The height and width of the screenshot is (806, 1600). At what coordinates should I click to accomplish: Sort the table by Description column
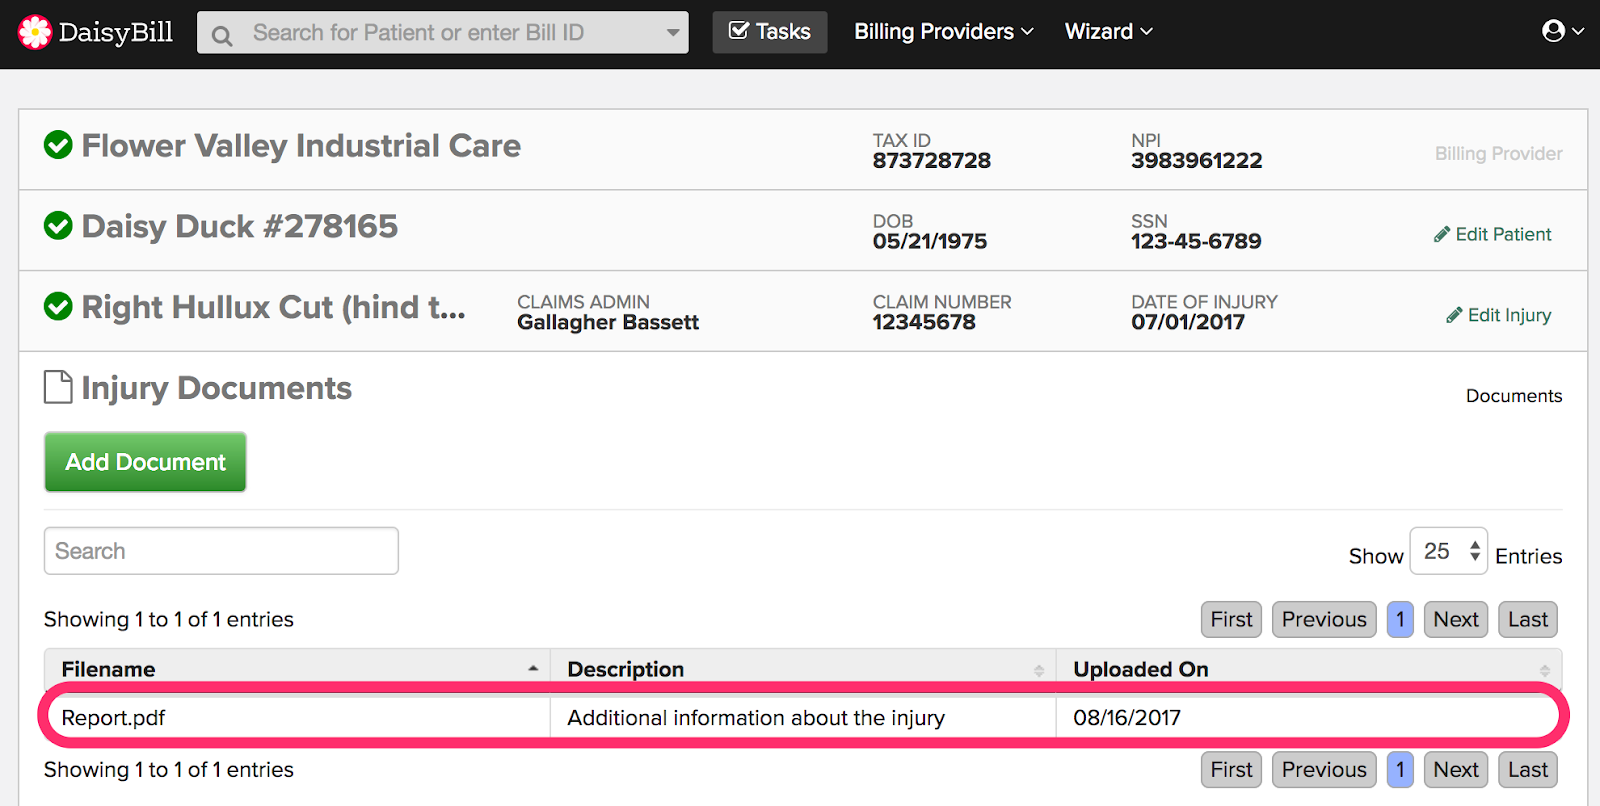[803, 669]
